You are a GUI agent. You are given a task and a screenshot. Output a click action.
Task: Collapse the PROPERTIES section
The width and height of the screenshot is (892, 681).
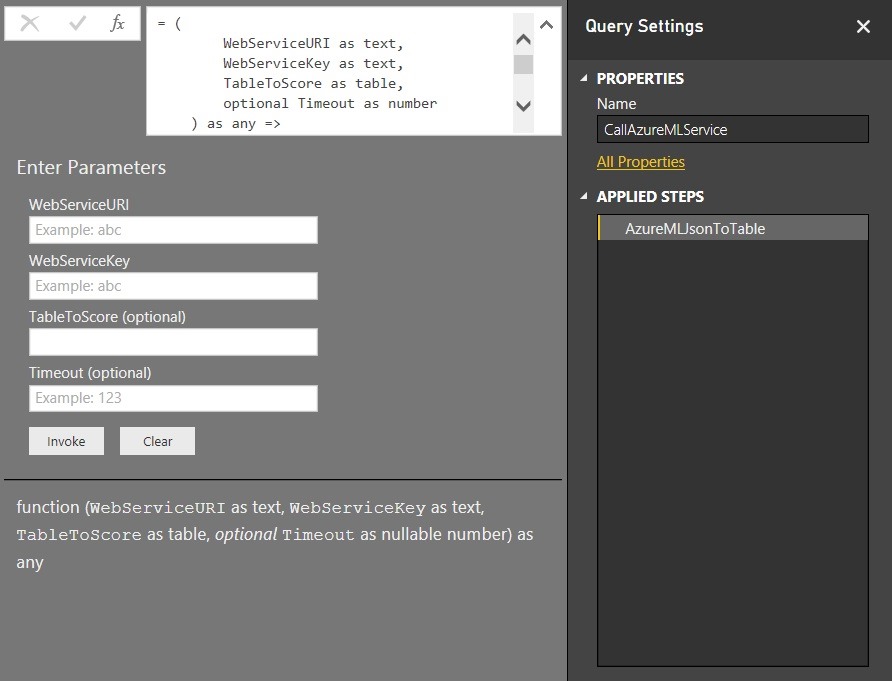584,79
